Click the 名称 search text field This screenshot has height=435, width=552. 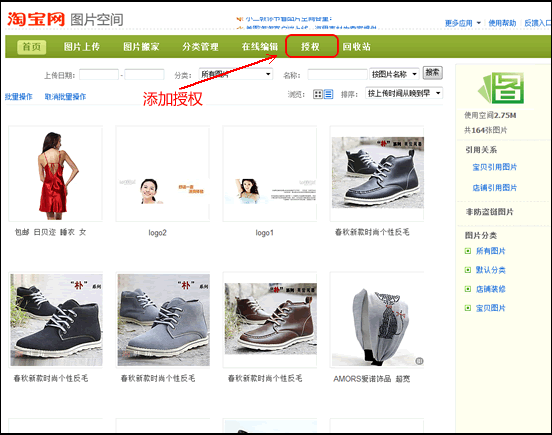[x=337, y=75]
